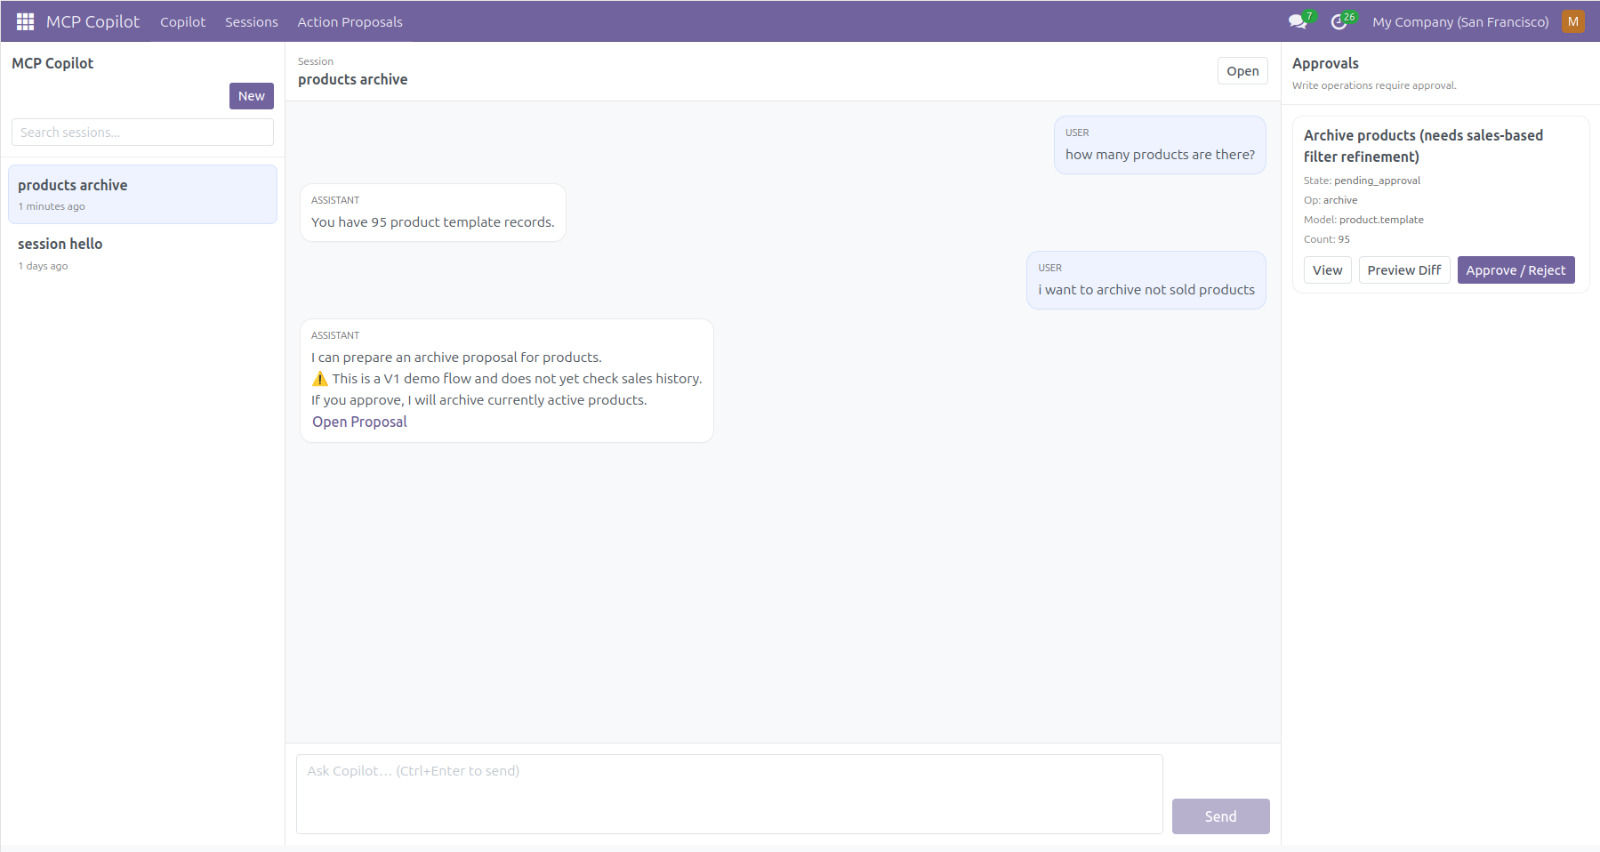
Task: Click Approve / Reject button
Action: (x=1515, y=270)
